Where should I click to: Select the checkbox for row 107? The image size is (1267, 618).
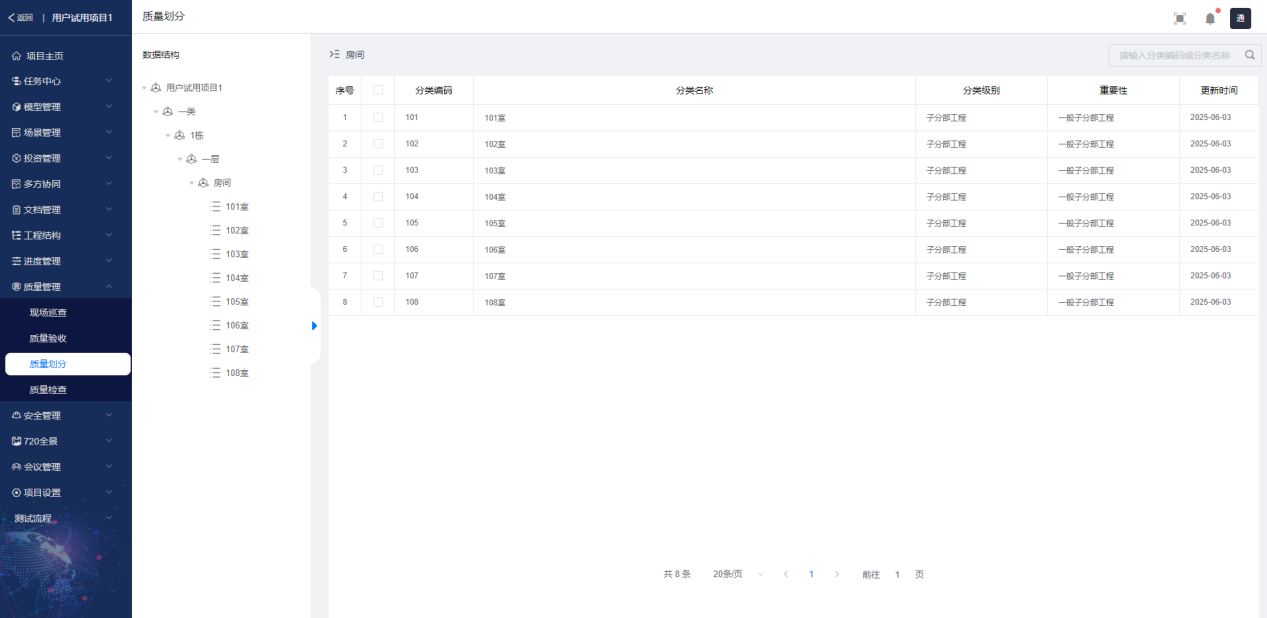(x=378, y=275)
